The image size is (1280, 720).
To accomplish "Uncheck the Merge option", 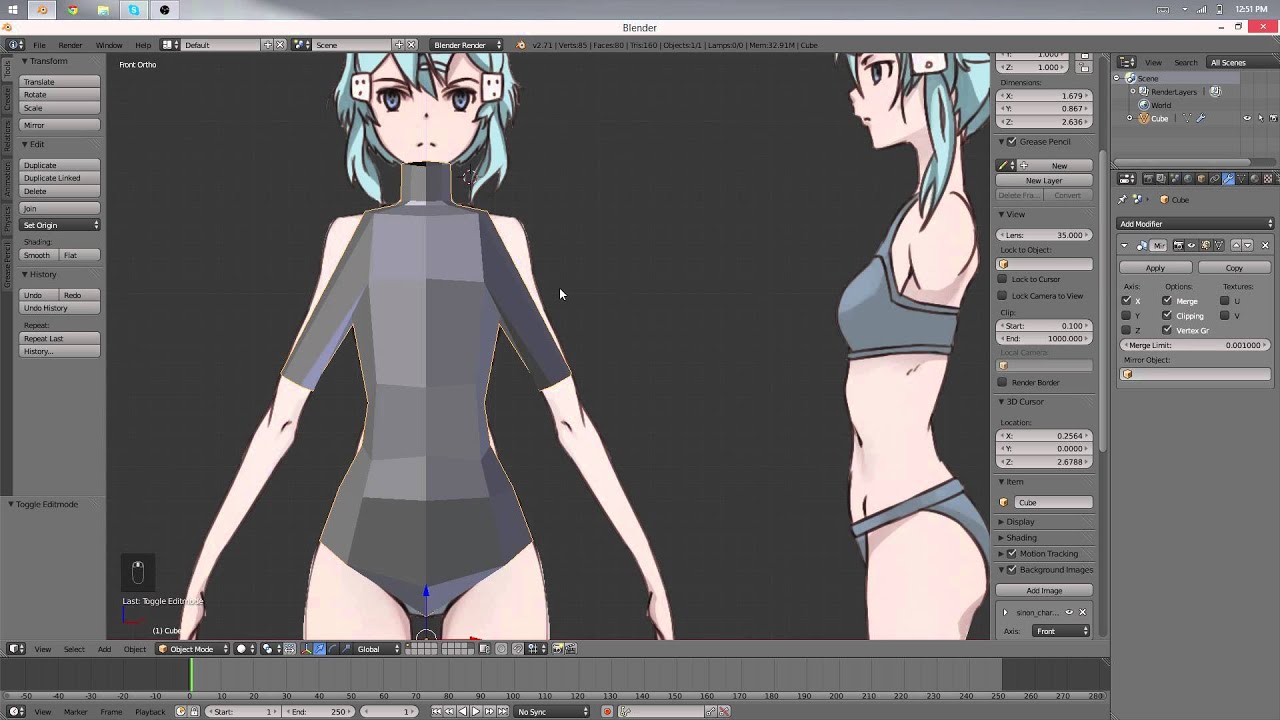I will coord(1167,301).
